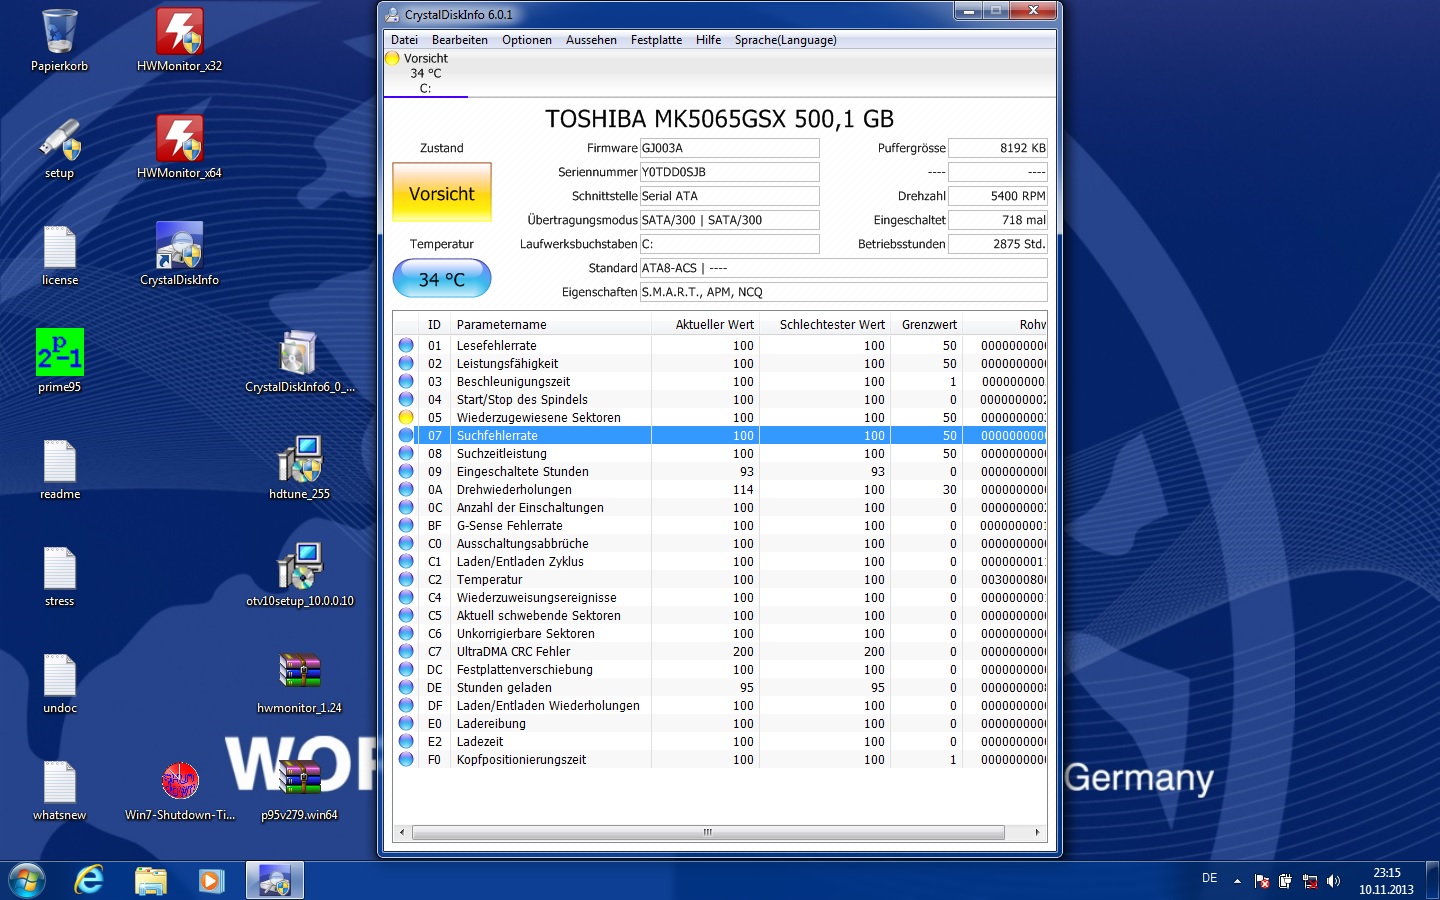Click the volume icon in system tray
This screenshot has width=1440, height=900.
click(x=1333, y=881)
